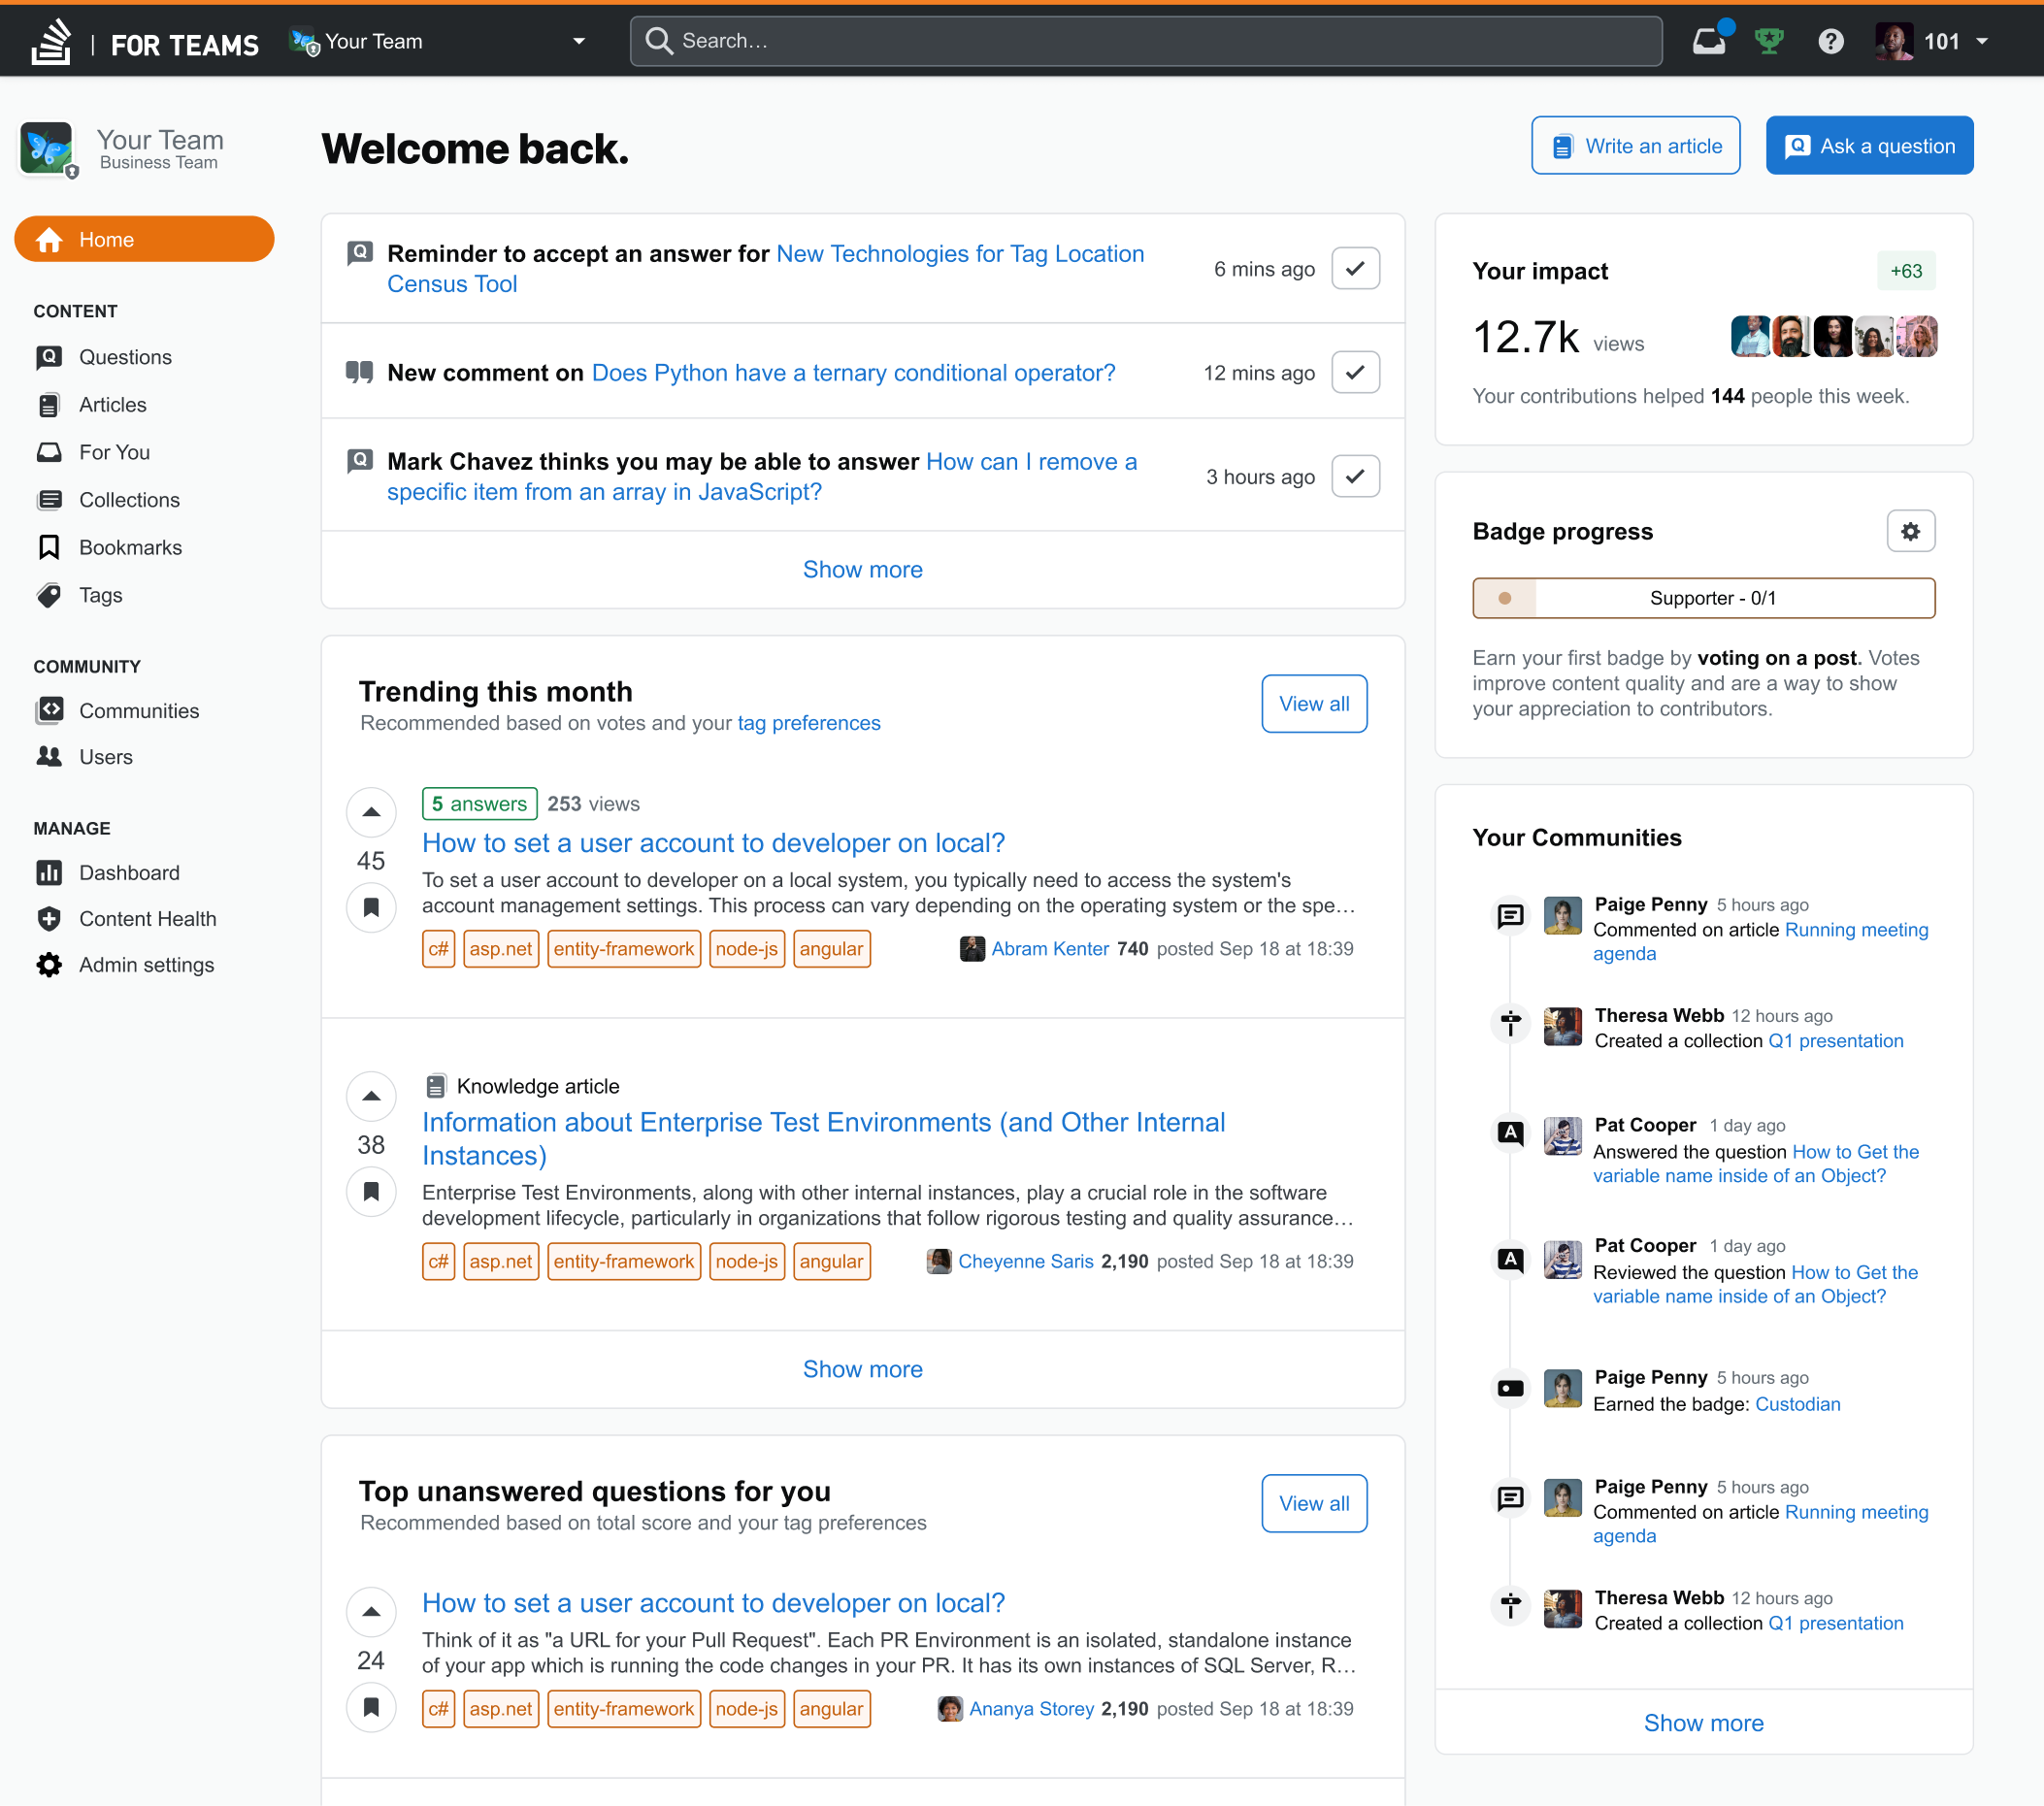2044x1806 pixels.
Task: Click the Supporter badge progress bar
Action: (1703, 598)
